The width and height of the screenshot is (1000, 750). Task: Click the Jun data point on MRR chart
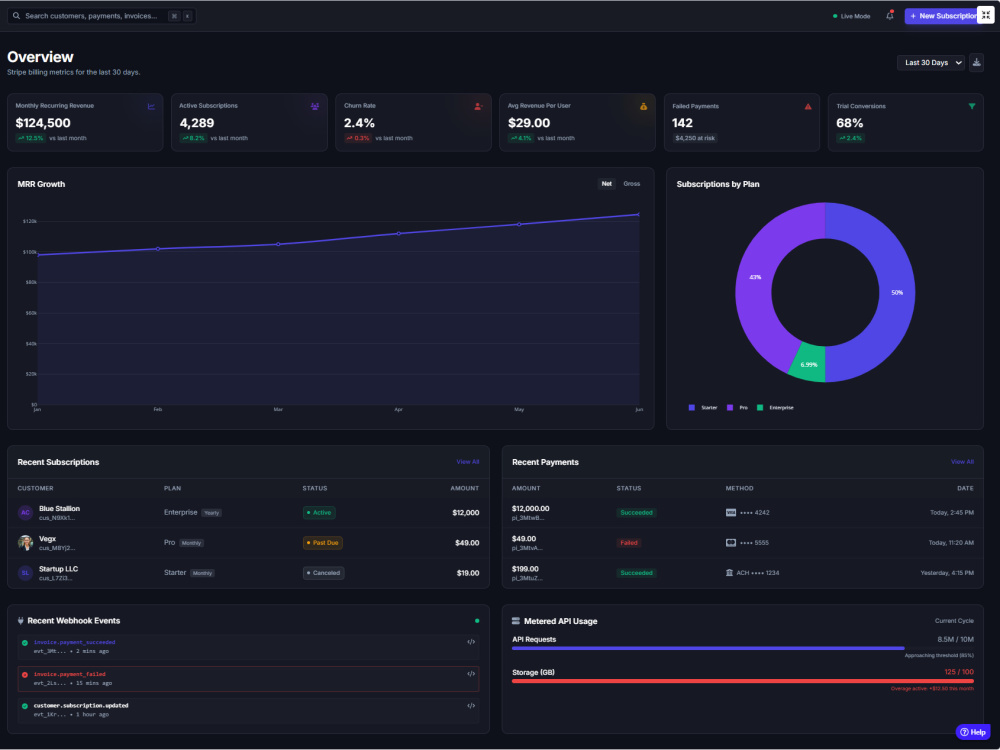coord(638,214)
